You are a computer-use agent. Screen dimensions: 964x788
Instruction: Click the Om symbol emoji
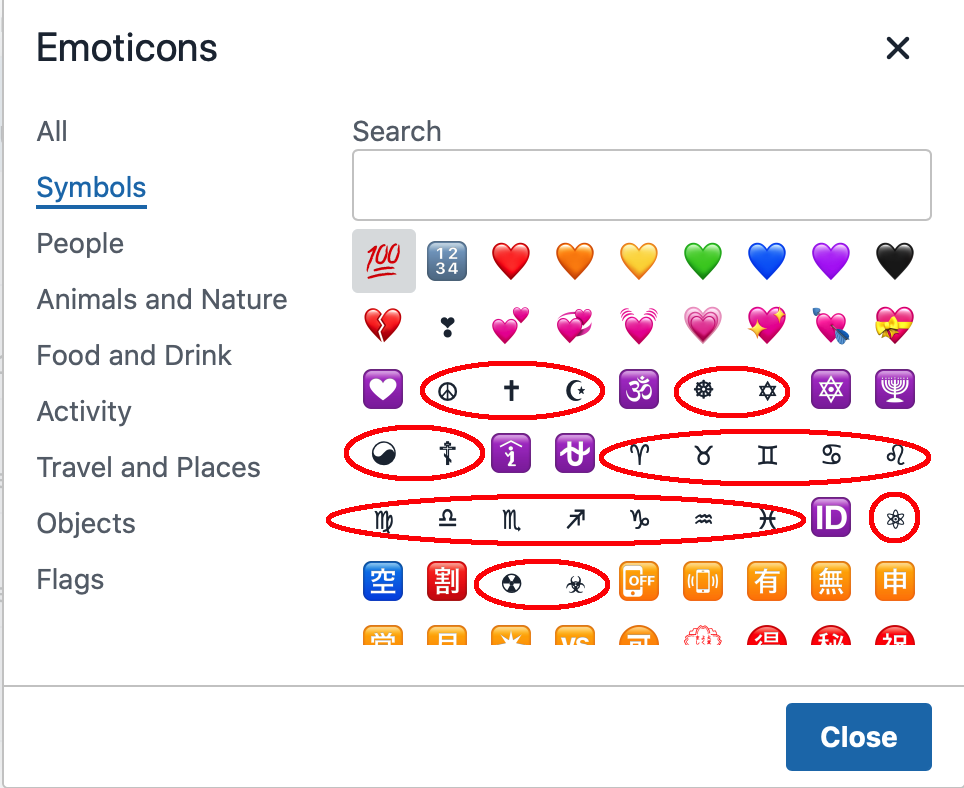tap(639, 390)
